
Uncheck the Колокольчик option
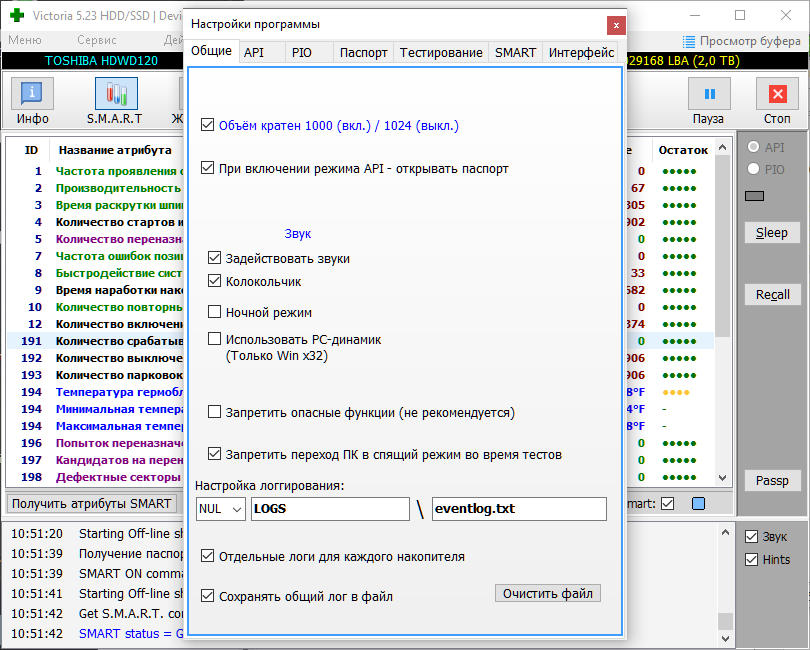[214, 281]
